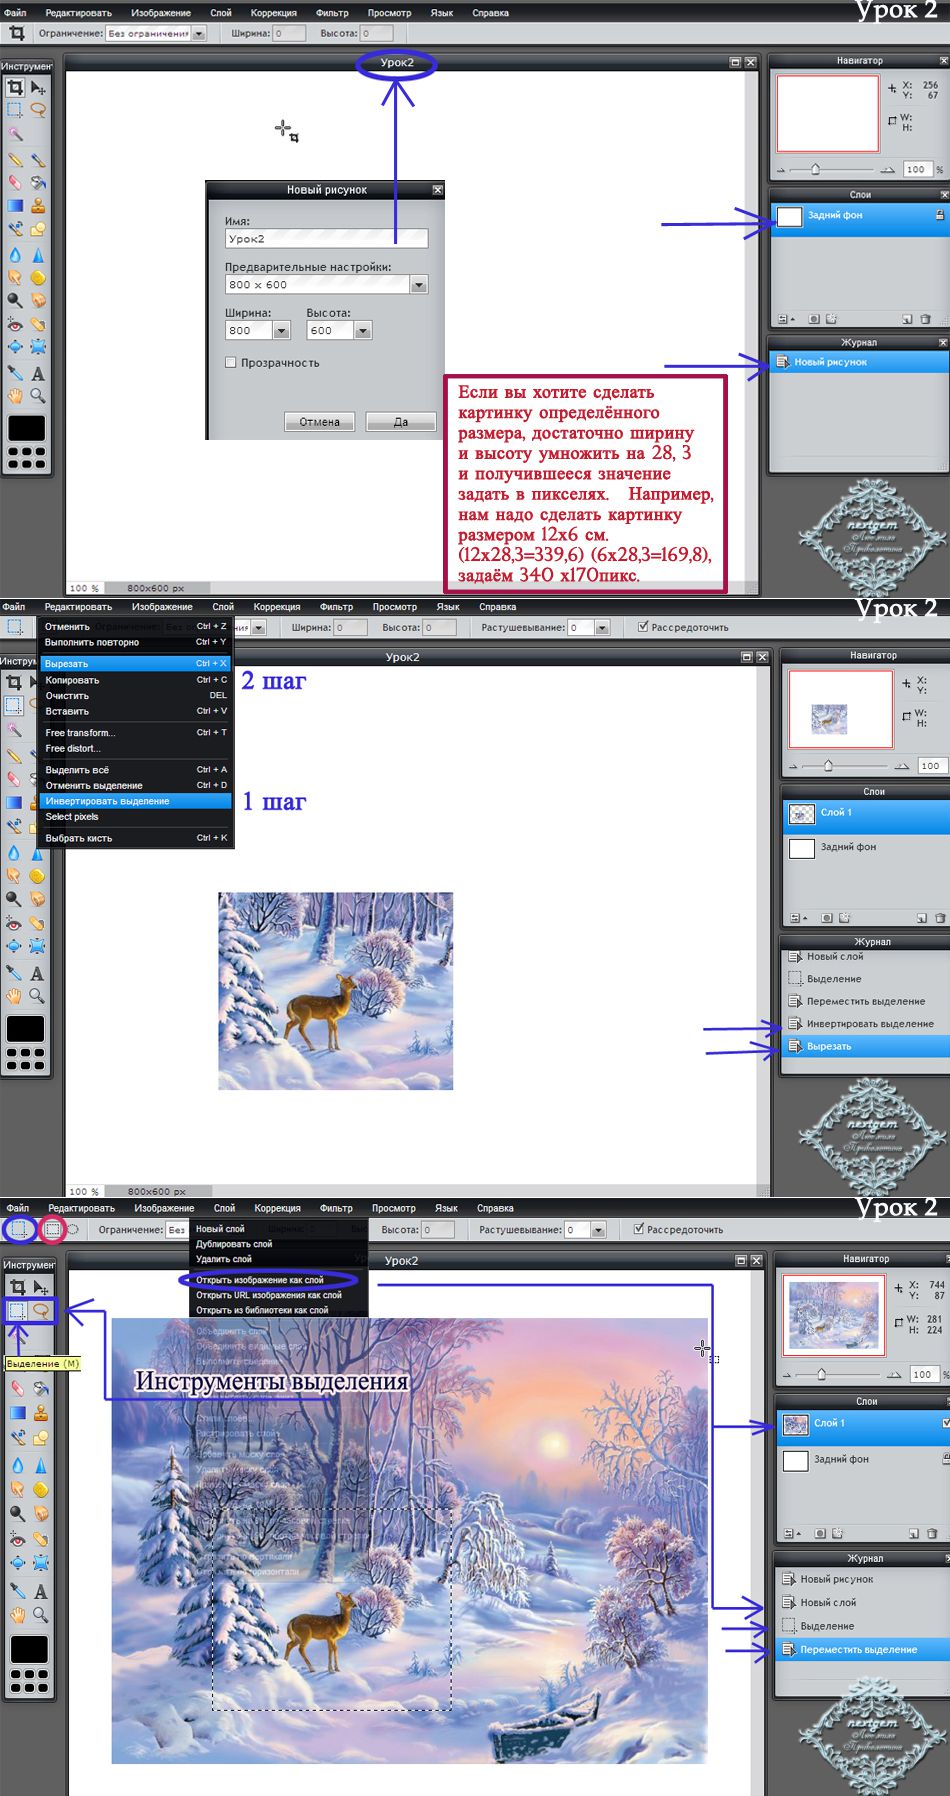Toggle Слой 1 visibility checkbox in bottom Layers panel

tap(945, 1422)
